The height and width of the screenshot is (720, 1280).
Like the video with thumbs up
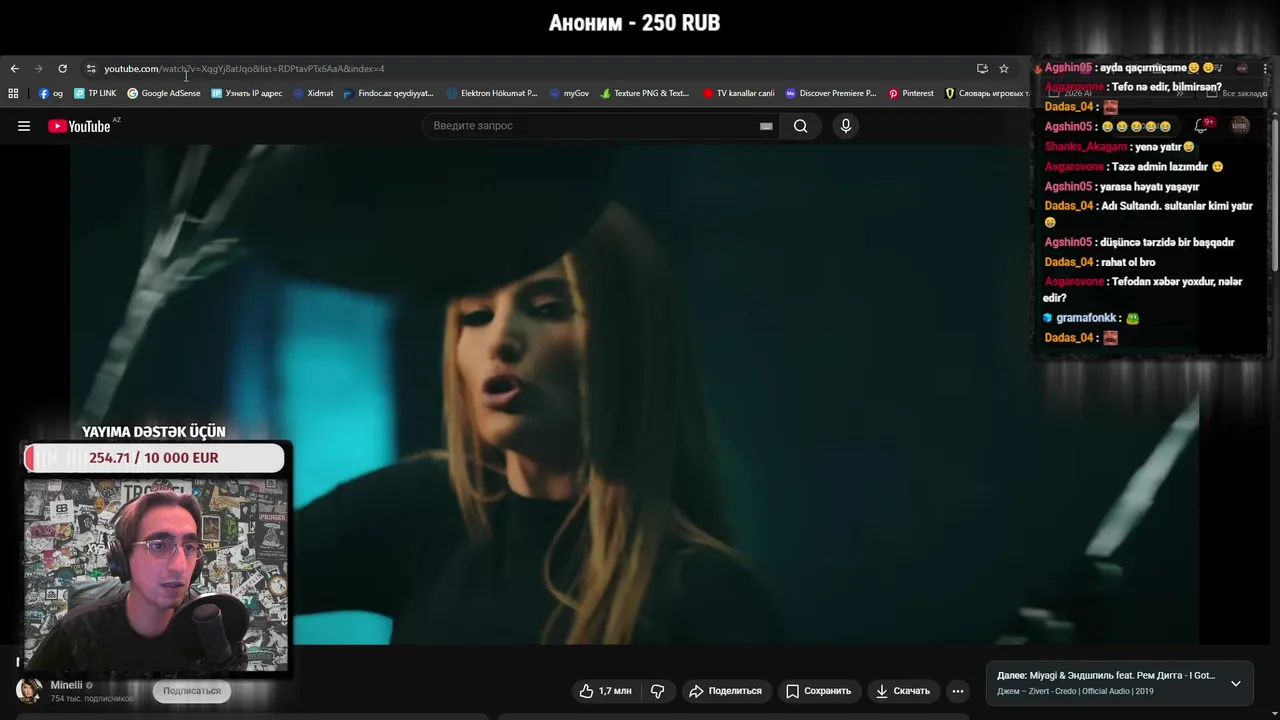click(605, 691)
